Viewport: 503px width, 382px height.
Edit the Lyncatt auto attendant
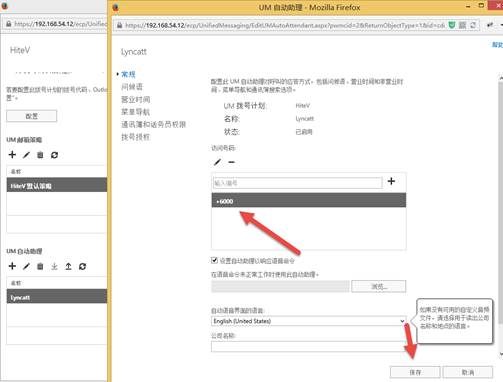tap(26, 266)
